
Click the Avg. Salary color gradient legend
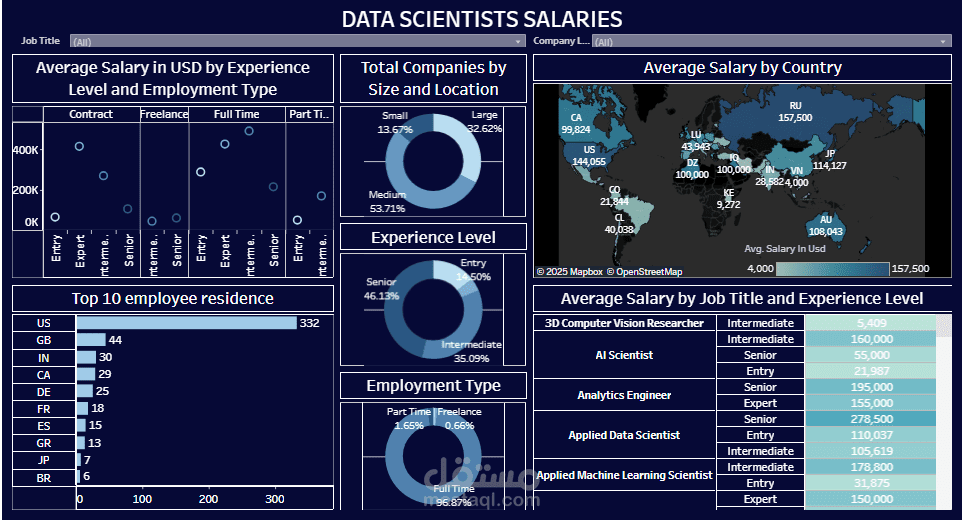[832, 269]
